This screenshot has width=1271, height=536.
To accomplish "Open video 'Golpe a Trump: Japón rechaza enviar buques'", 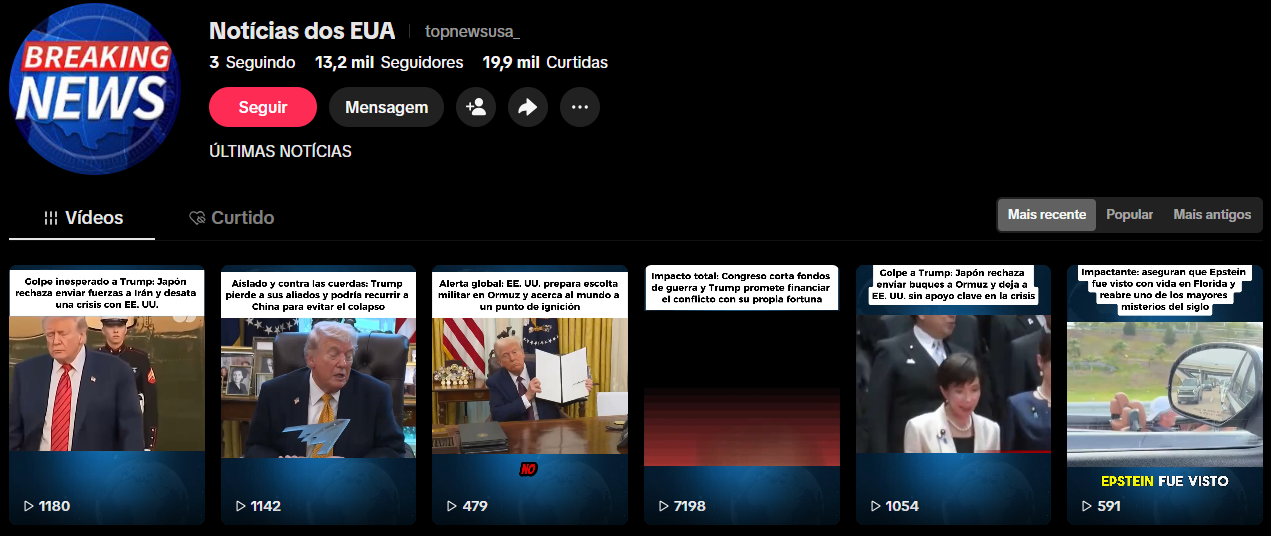I will coord(954,395).
